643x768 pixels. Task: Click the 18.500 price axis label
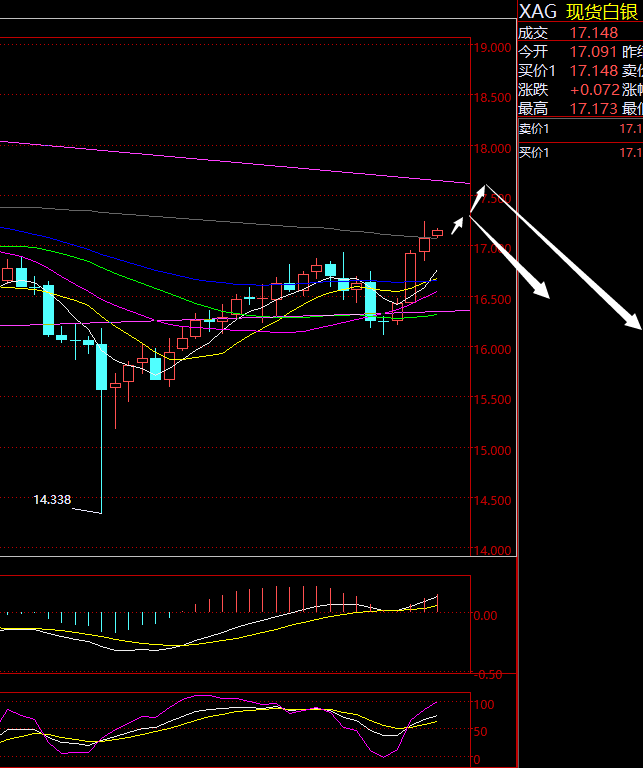pos(492,98)
